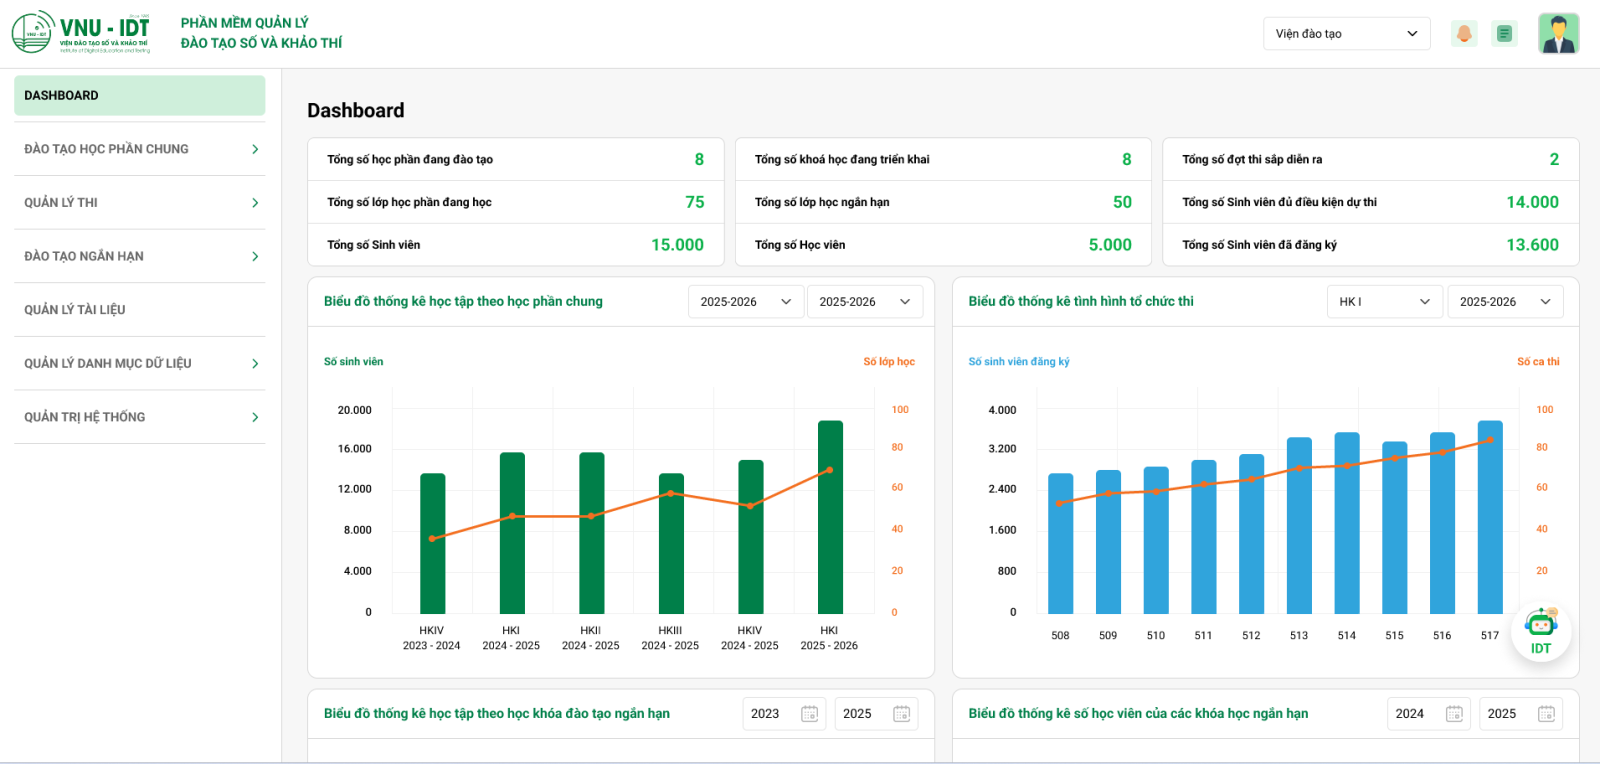
Task: Expand the QUẢN LÝ THI menu
Action: (139, 203)
